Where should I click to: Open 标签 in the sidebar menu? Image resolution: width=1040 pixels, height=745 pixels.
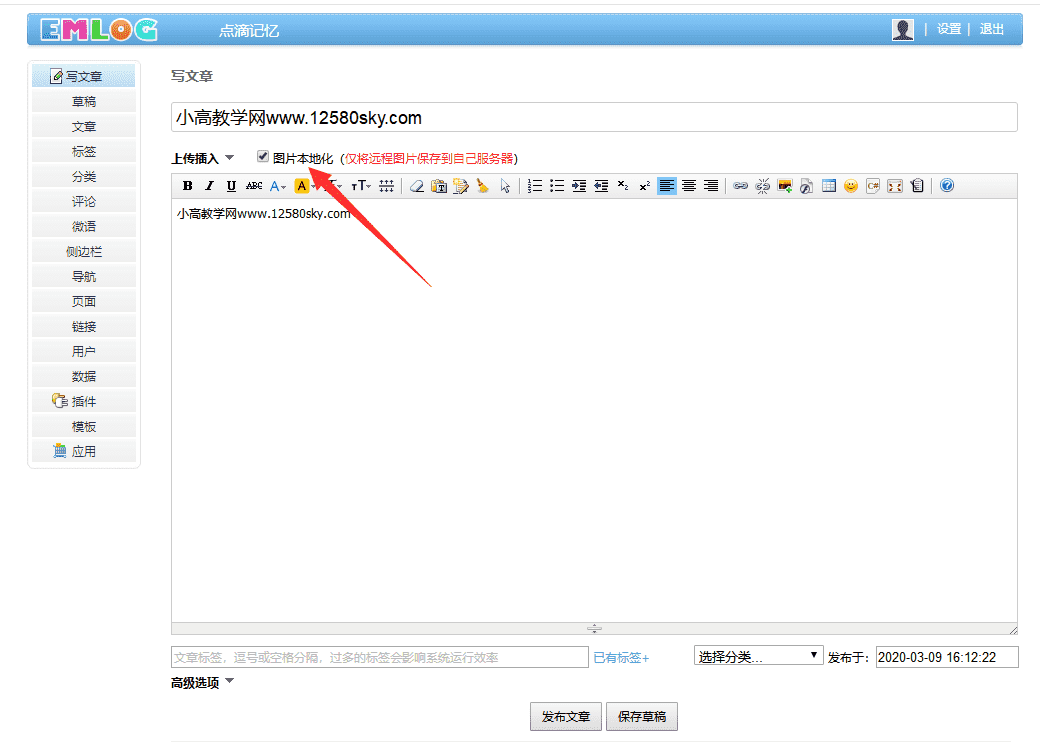[84, 151]
